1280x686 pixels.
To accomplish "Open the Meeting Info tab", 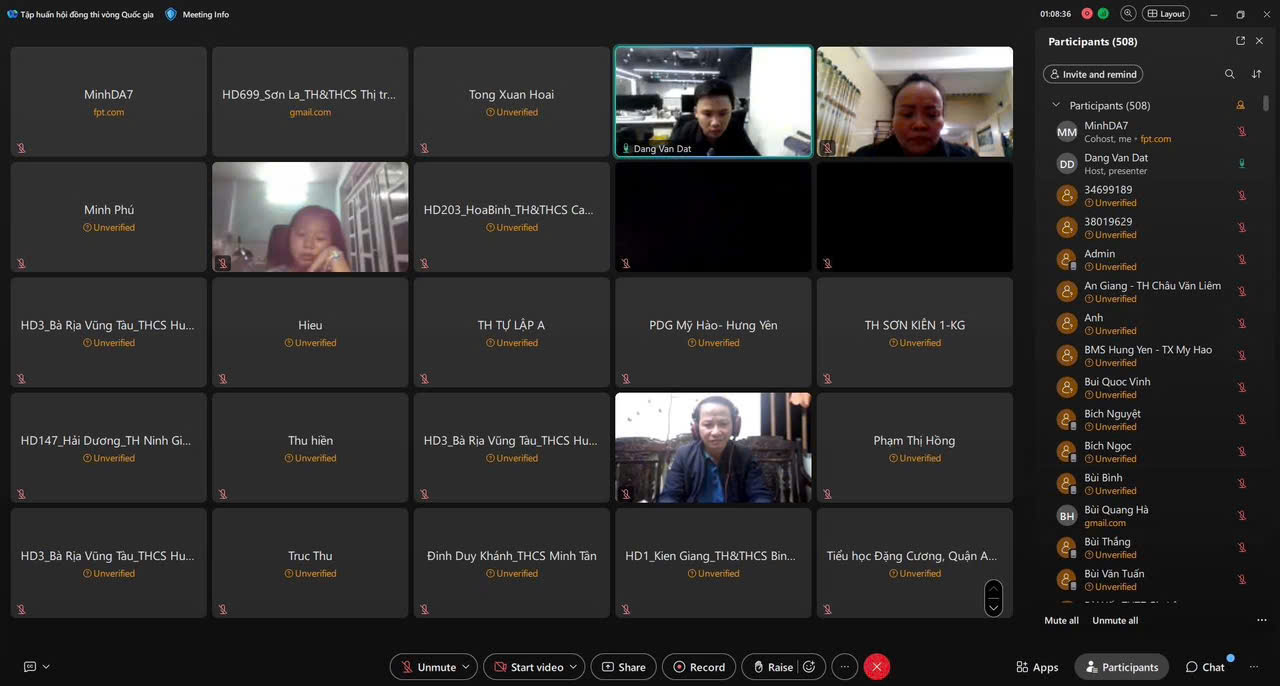I will (198, 14).
